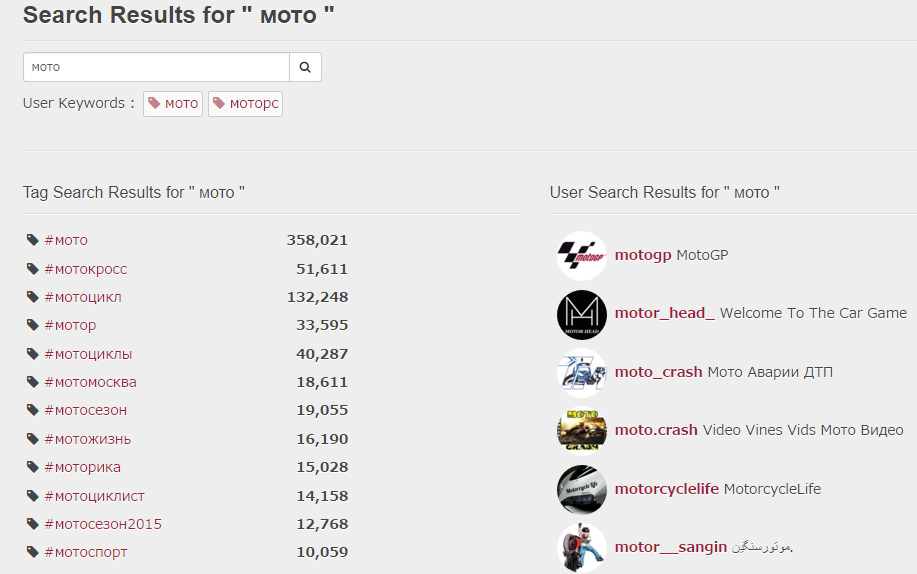The width and height of the screenshot is (917, 574).
Task: Select the 'мото' user keyword tag
Action: tap(173, 104)
